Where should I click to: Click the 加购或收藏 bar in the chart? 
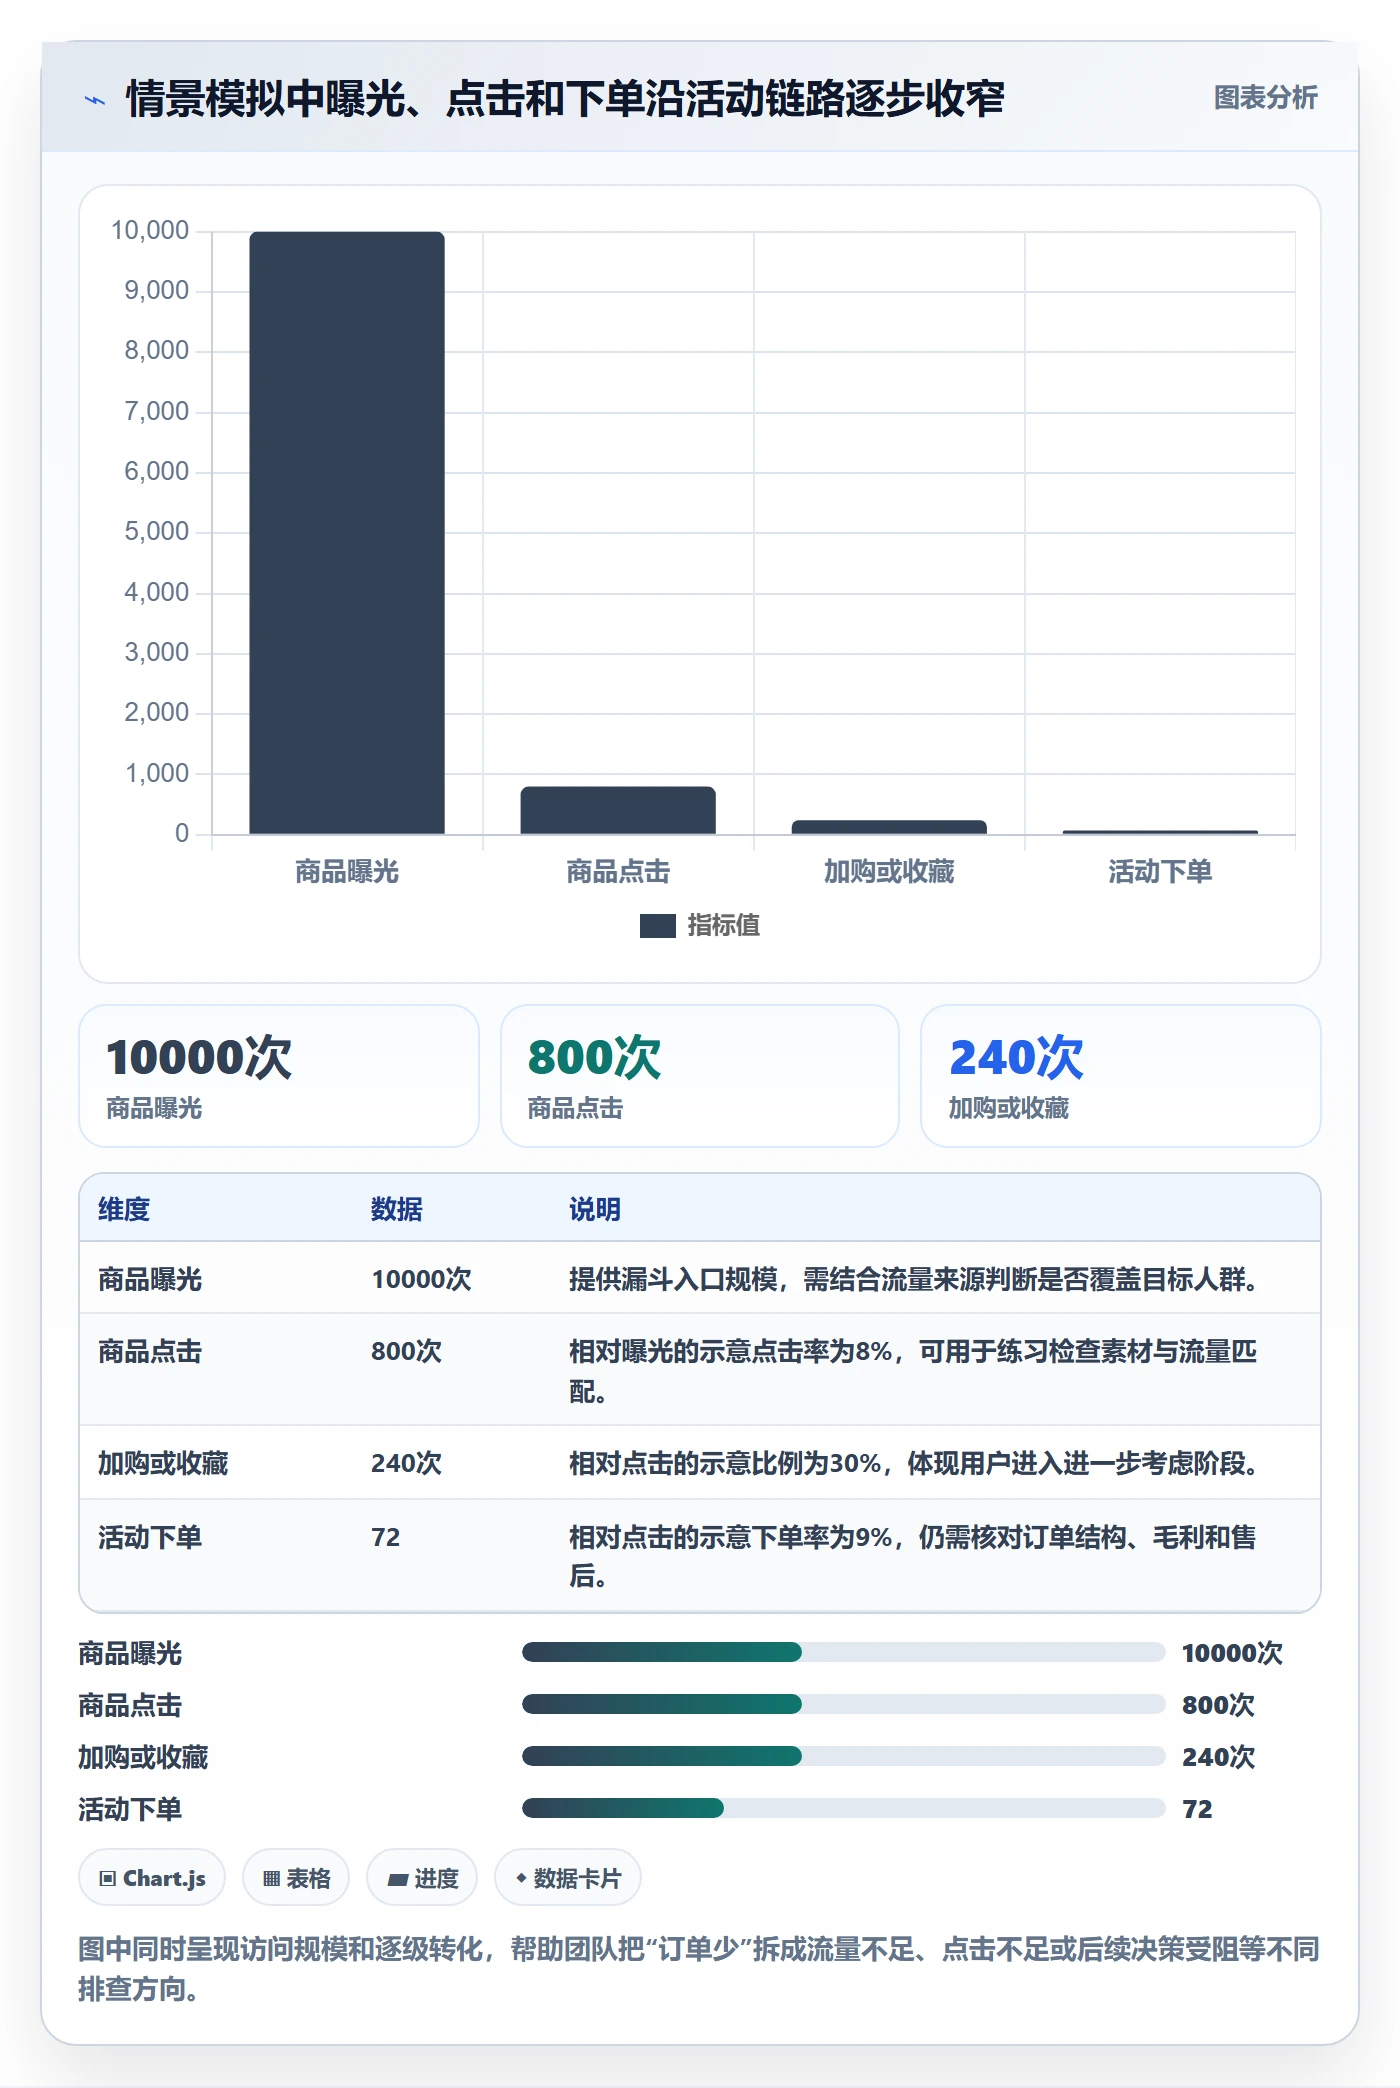pos(889,827)
